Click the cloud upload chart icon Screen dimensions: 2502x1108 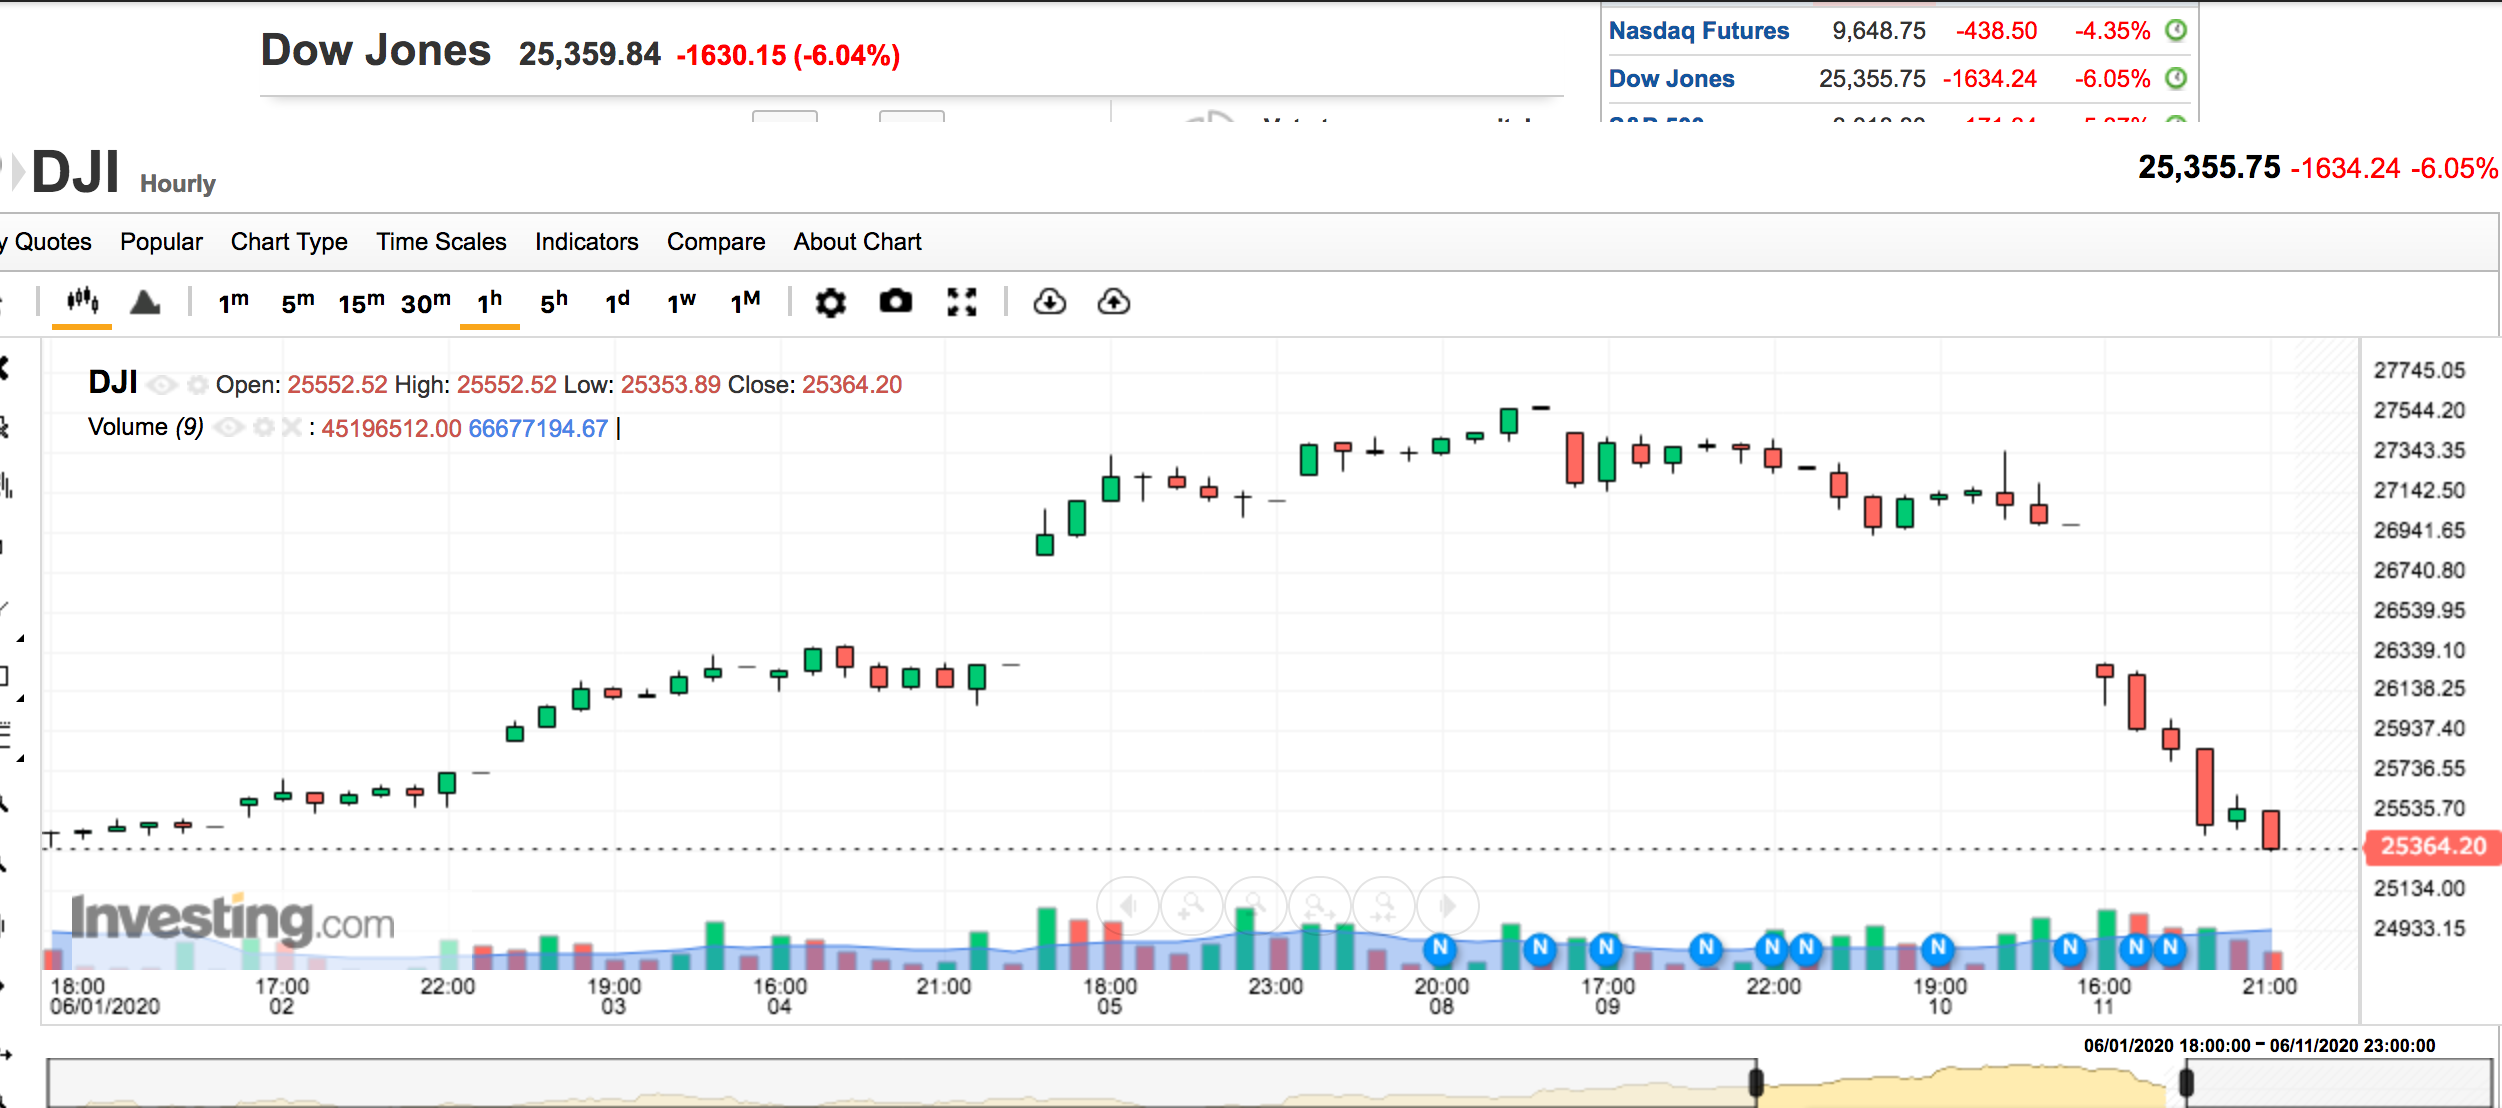pos(1113,301)
